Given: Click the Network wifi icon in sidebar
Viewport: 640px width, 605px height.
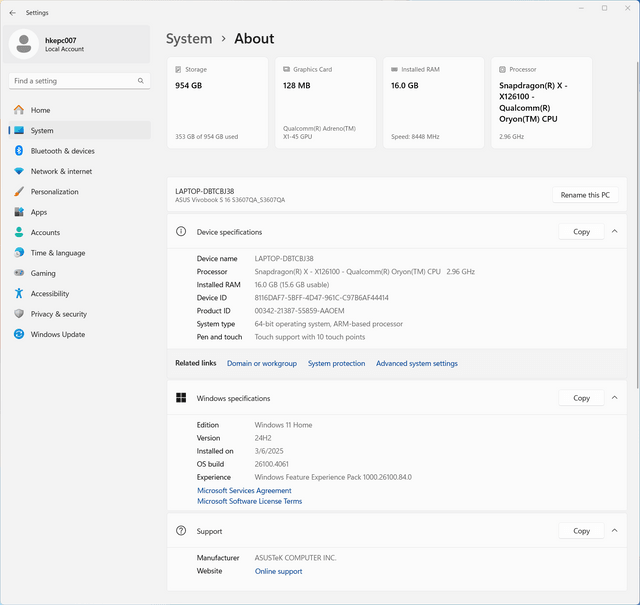Looking at the screenshot, I should click(x=19, y=171).
